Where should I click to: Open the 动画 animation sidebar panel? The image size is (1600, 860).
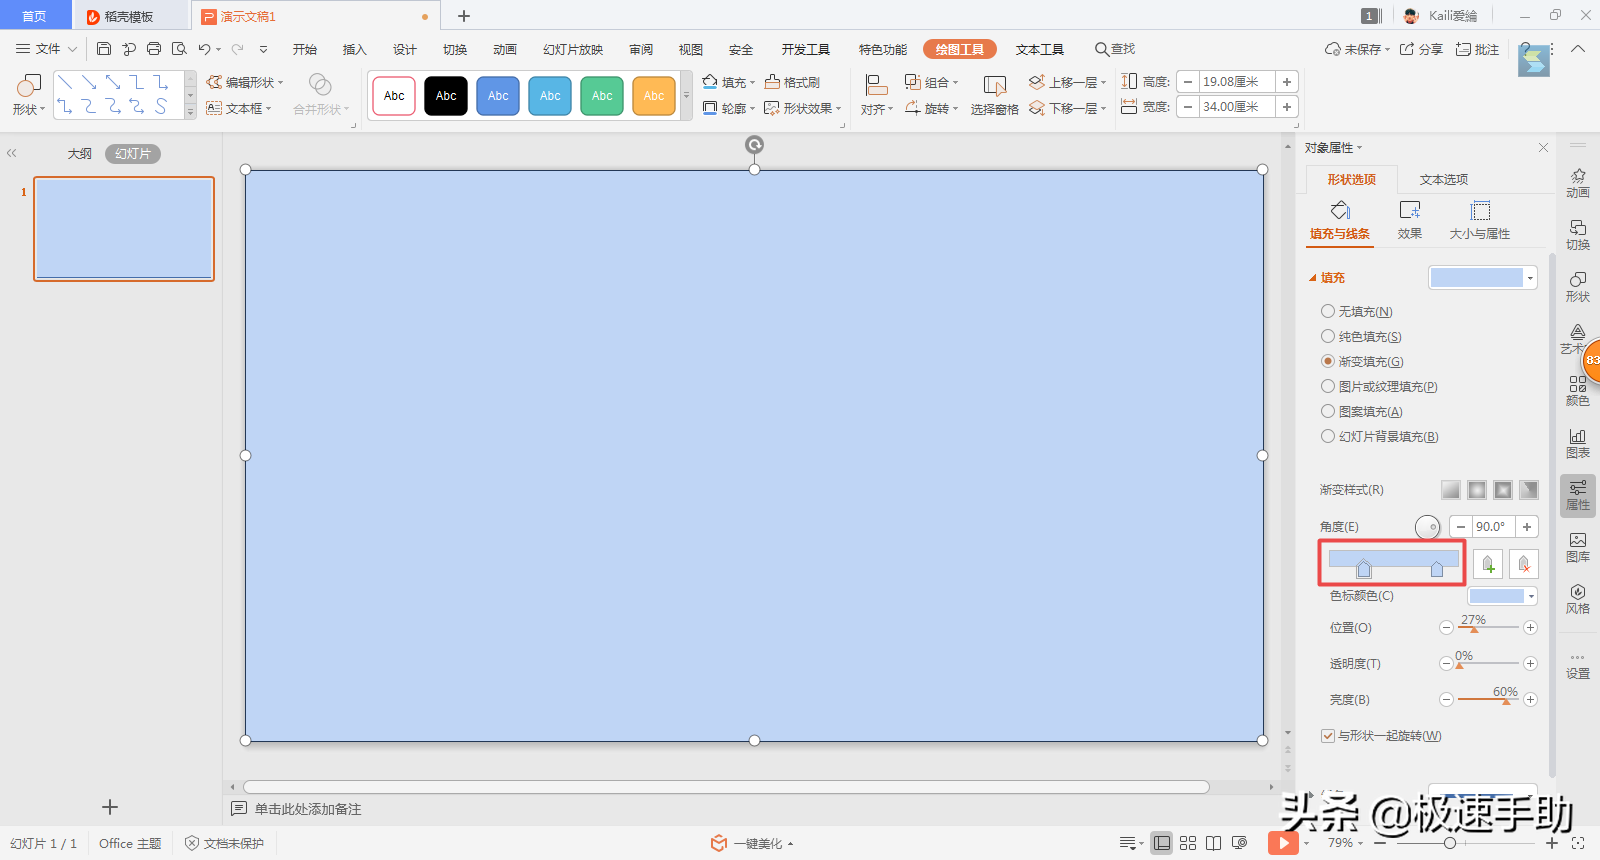[1577, 182]
